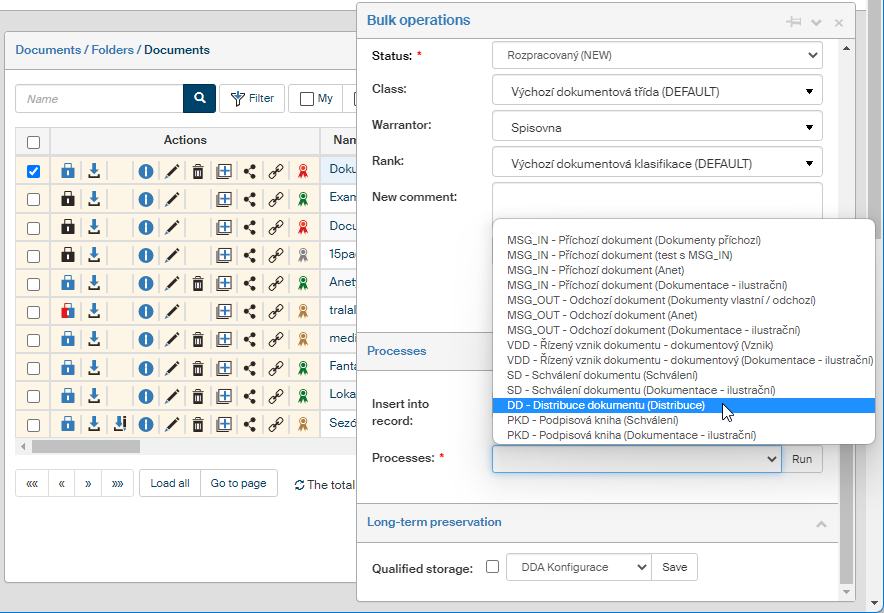Pin the Bulk operations panel
This screenshot has height=613, width=884.
793,22
